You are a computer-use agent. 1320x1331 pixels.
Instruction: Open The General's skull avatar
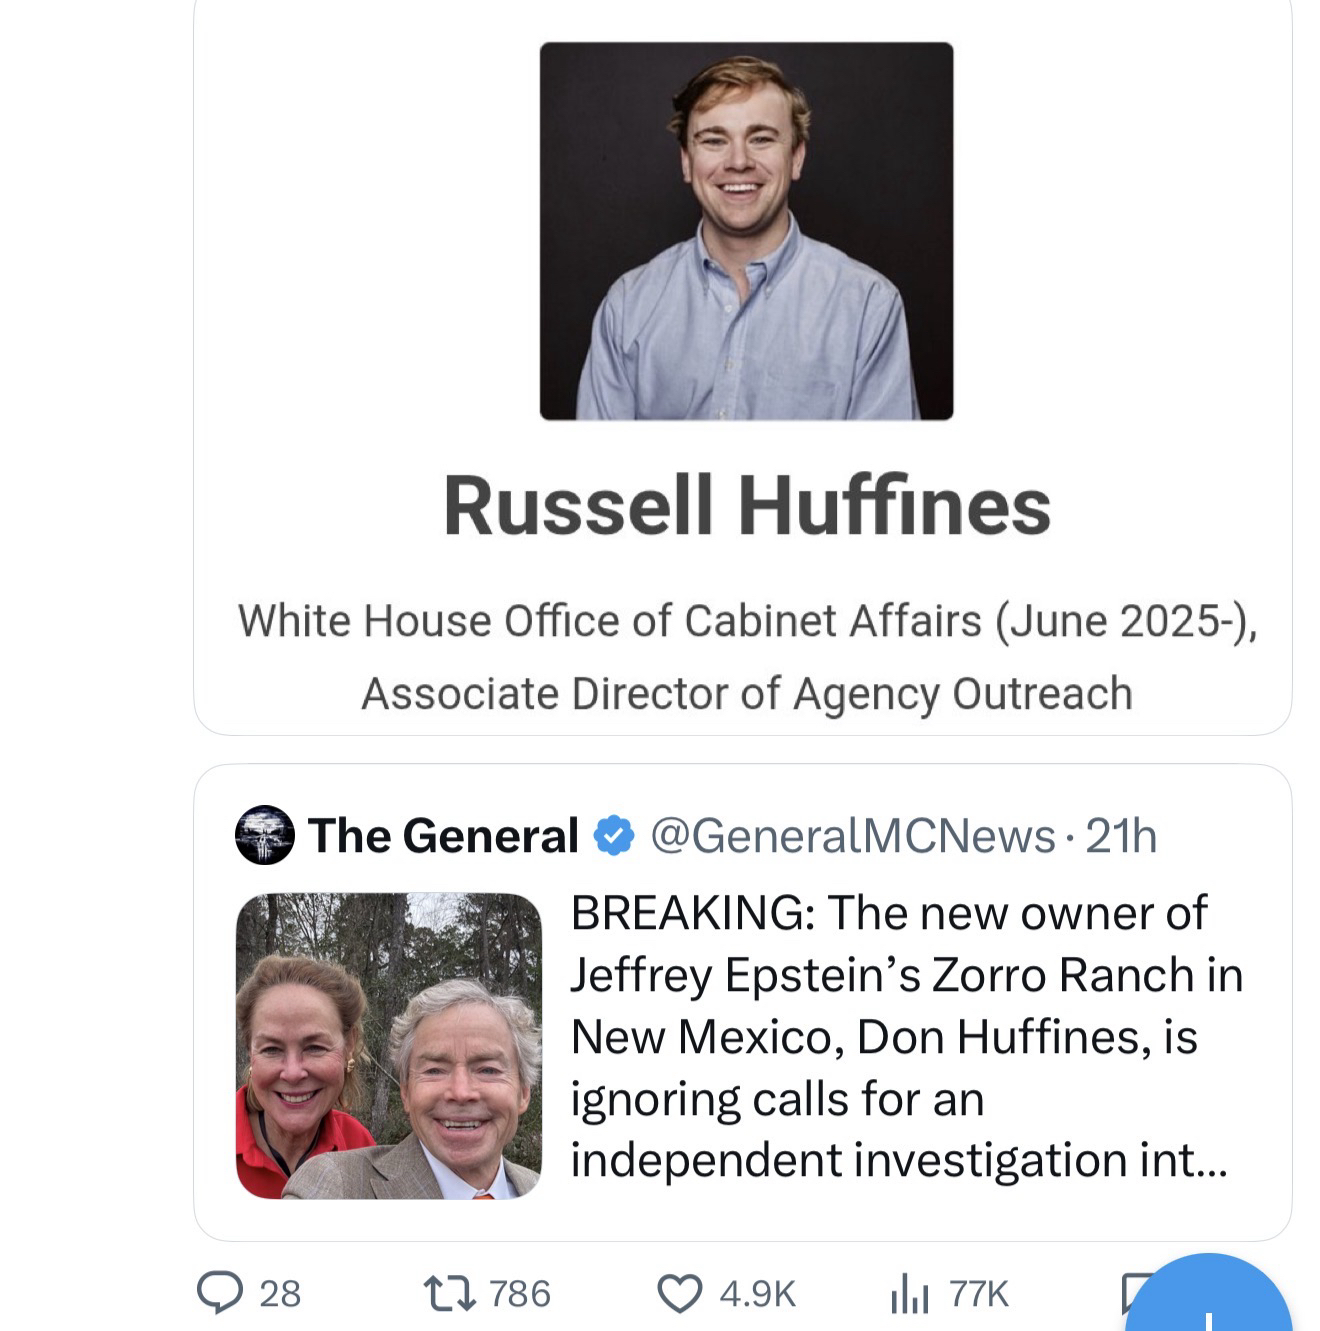[x=265, y=835]
